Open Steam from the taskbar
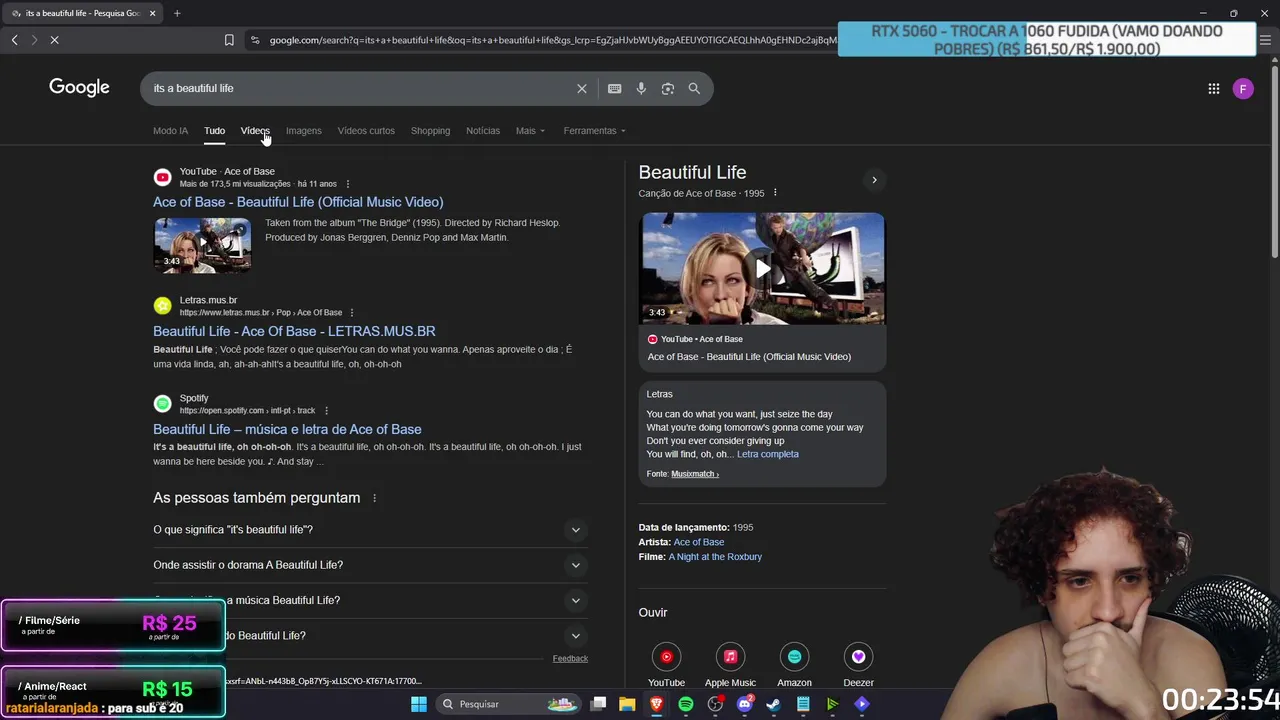Screen dimensions: 1280x720 point(773,704)
